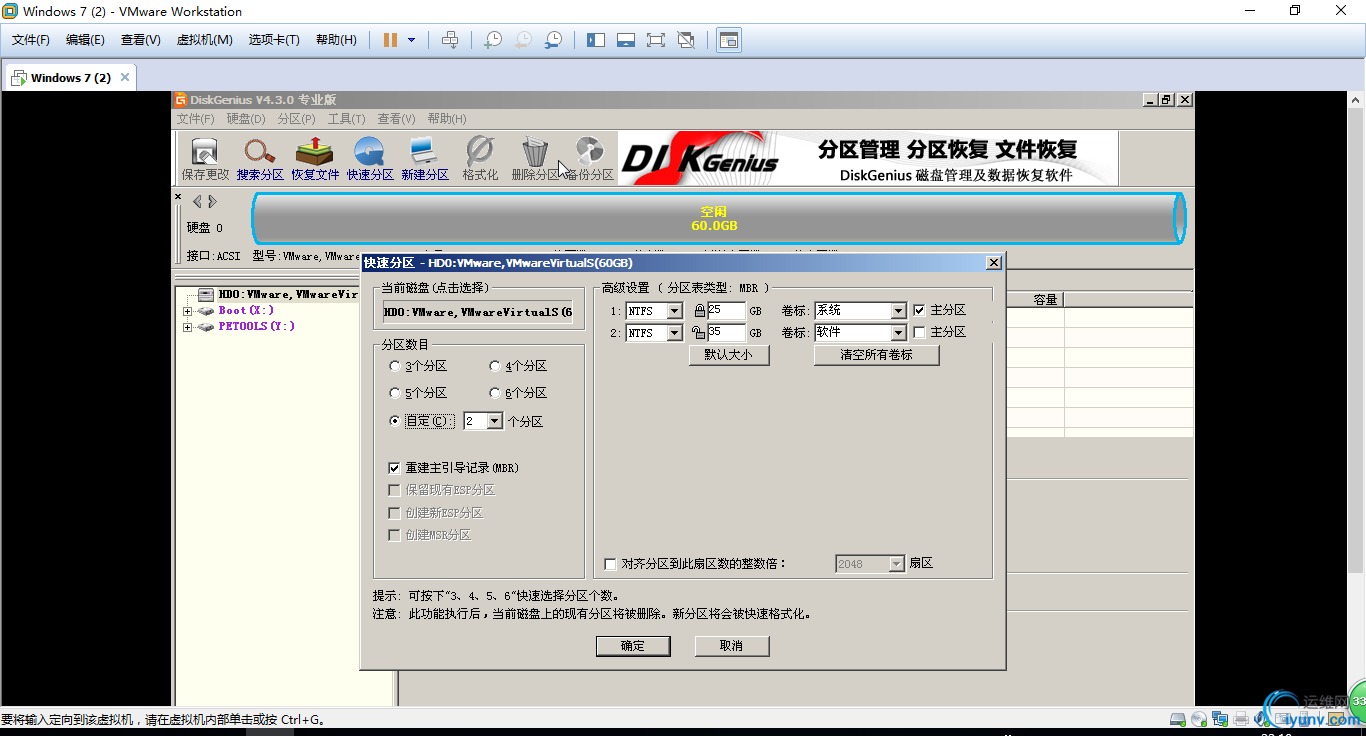Click the 默认大小 button
This screenshot has width=1366, height=736.
[729, 355]
